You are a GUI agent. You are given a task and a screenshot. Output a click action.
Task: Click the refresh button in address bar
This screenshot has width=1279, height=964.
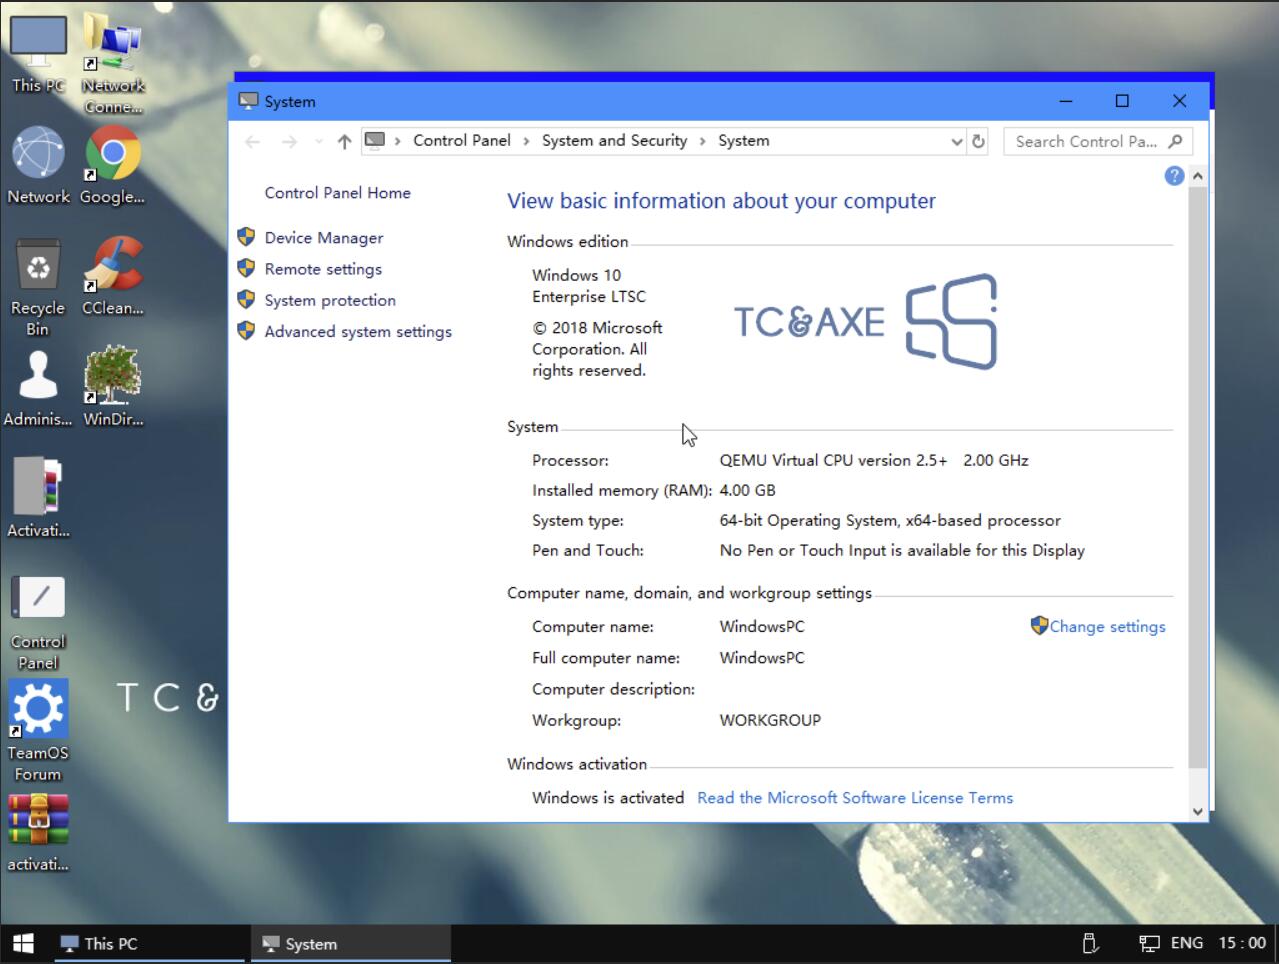(979, 141)
